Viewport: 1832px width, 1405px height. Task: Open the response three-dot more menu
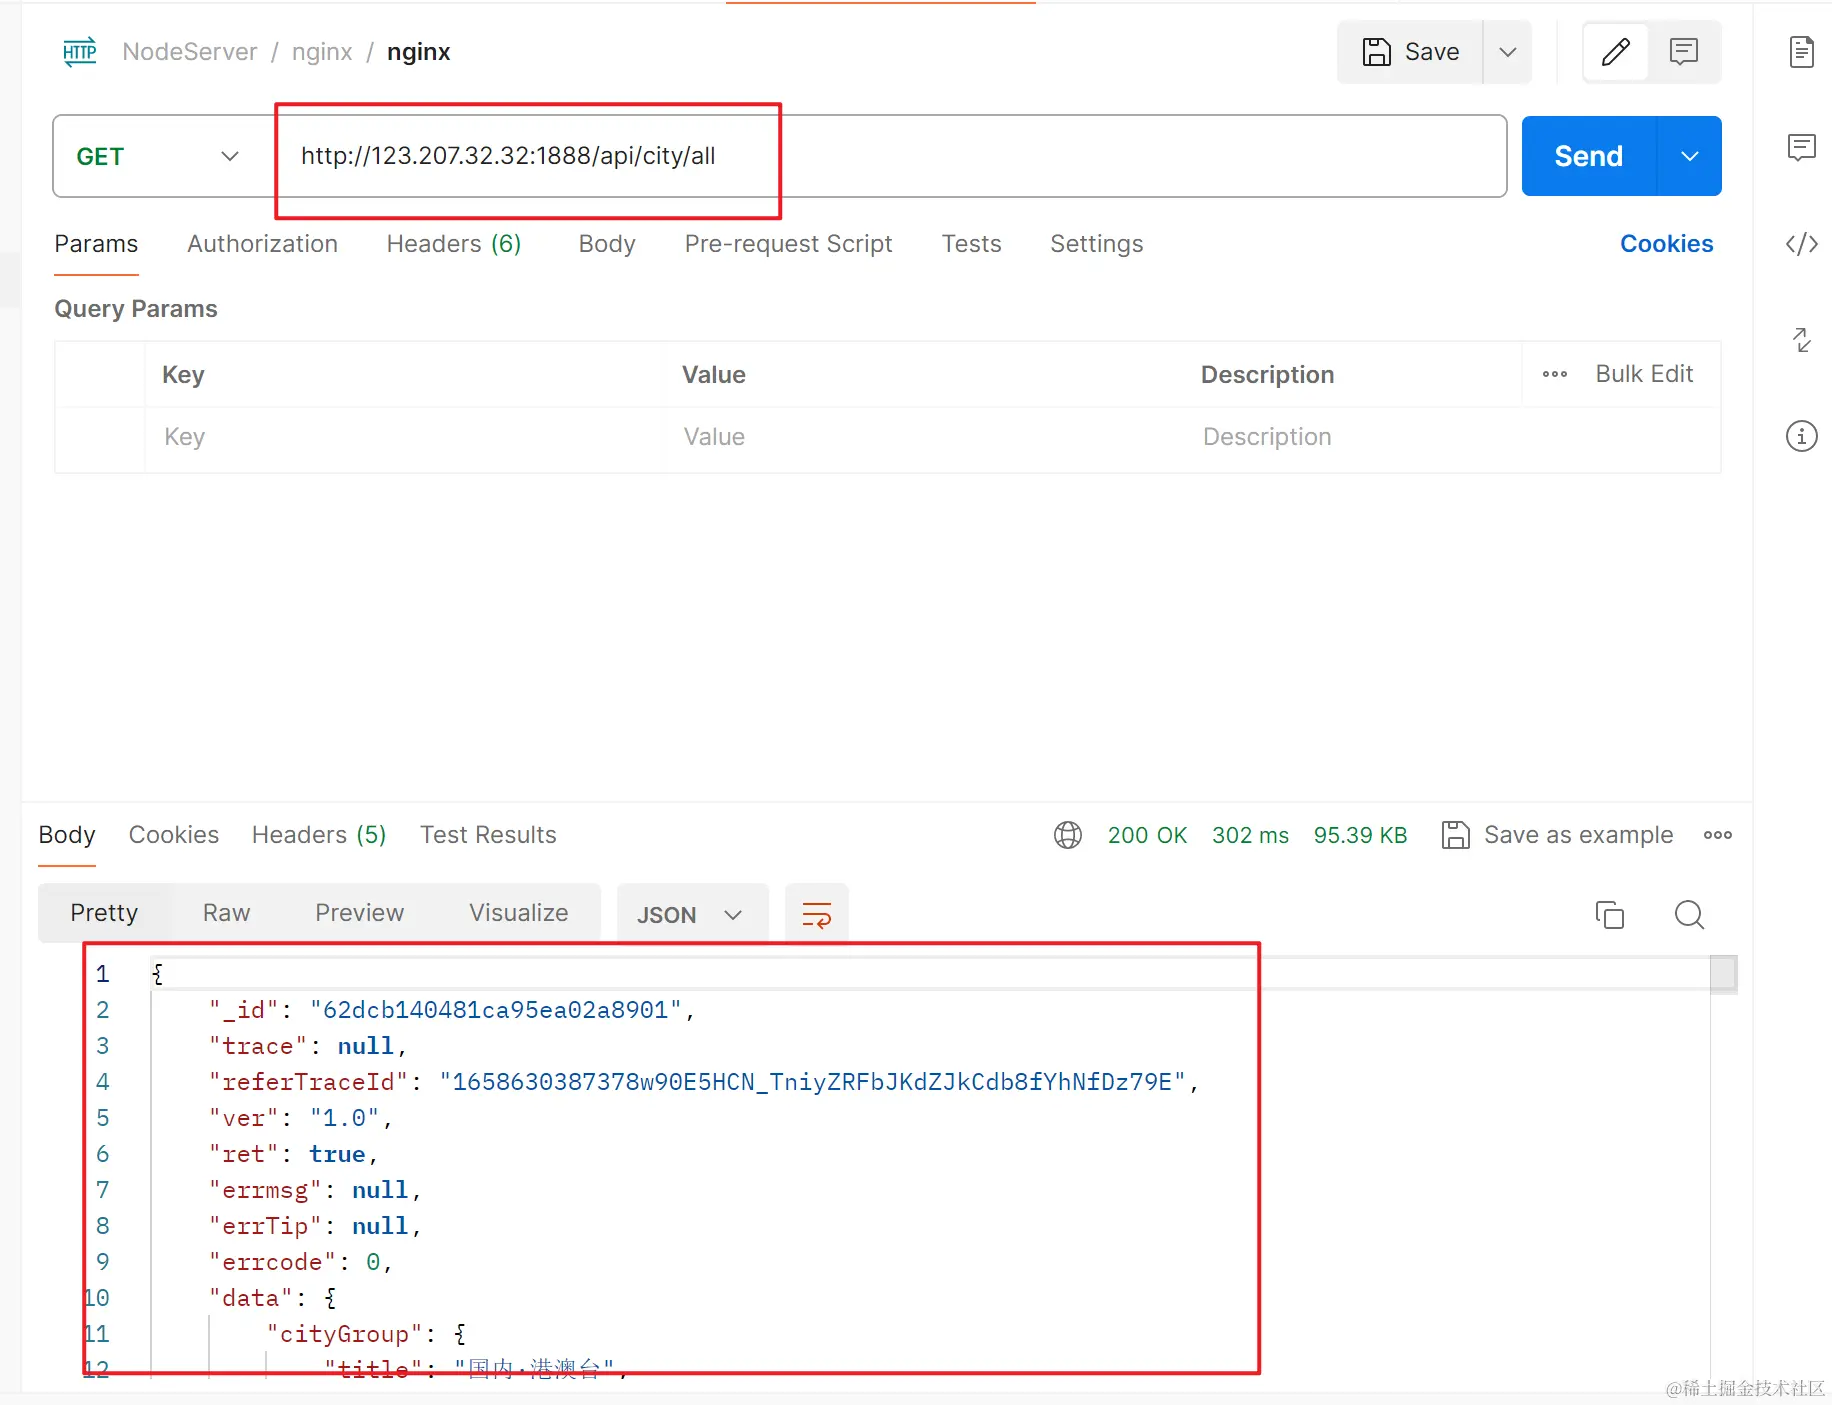(x=1718, y=835)
